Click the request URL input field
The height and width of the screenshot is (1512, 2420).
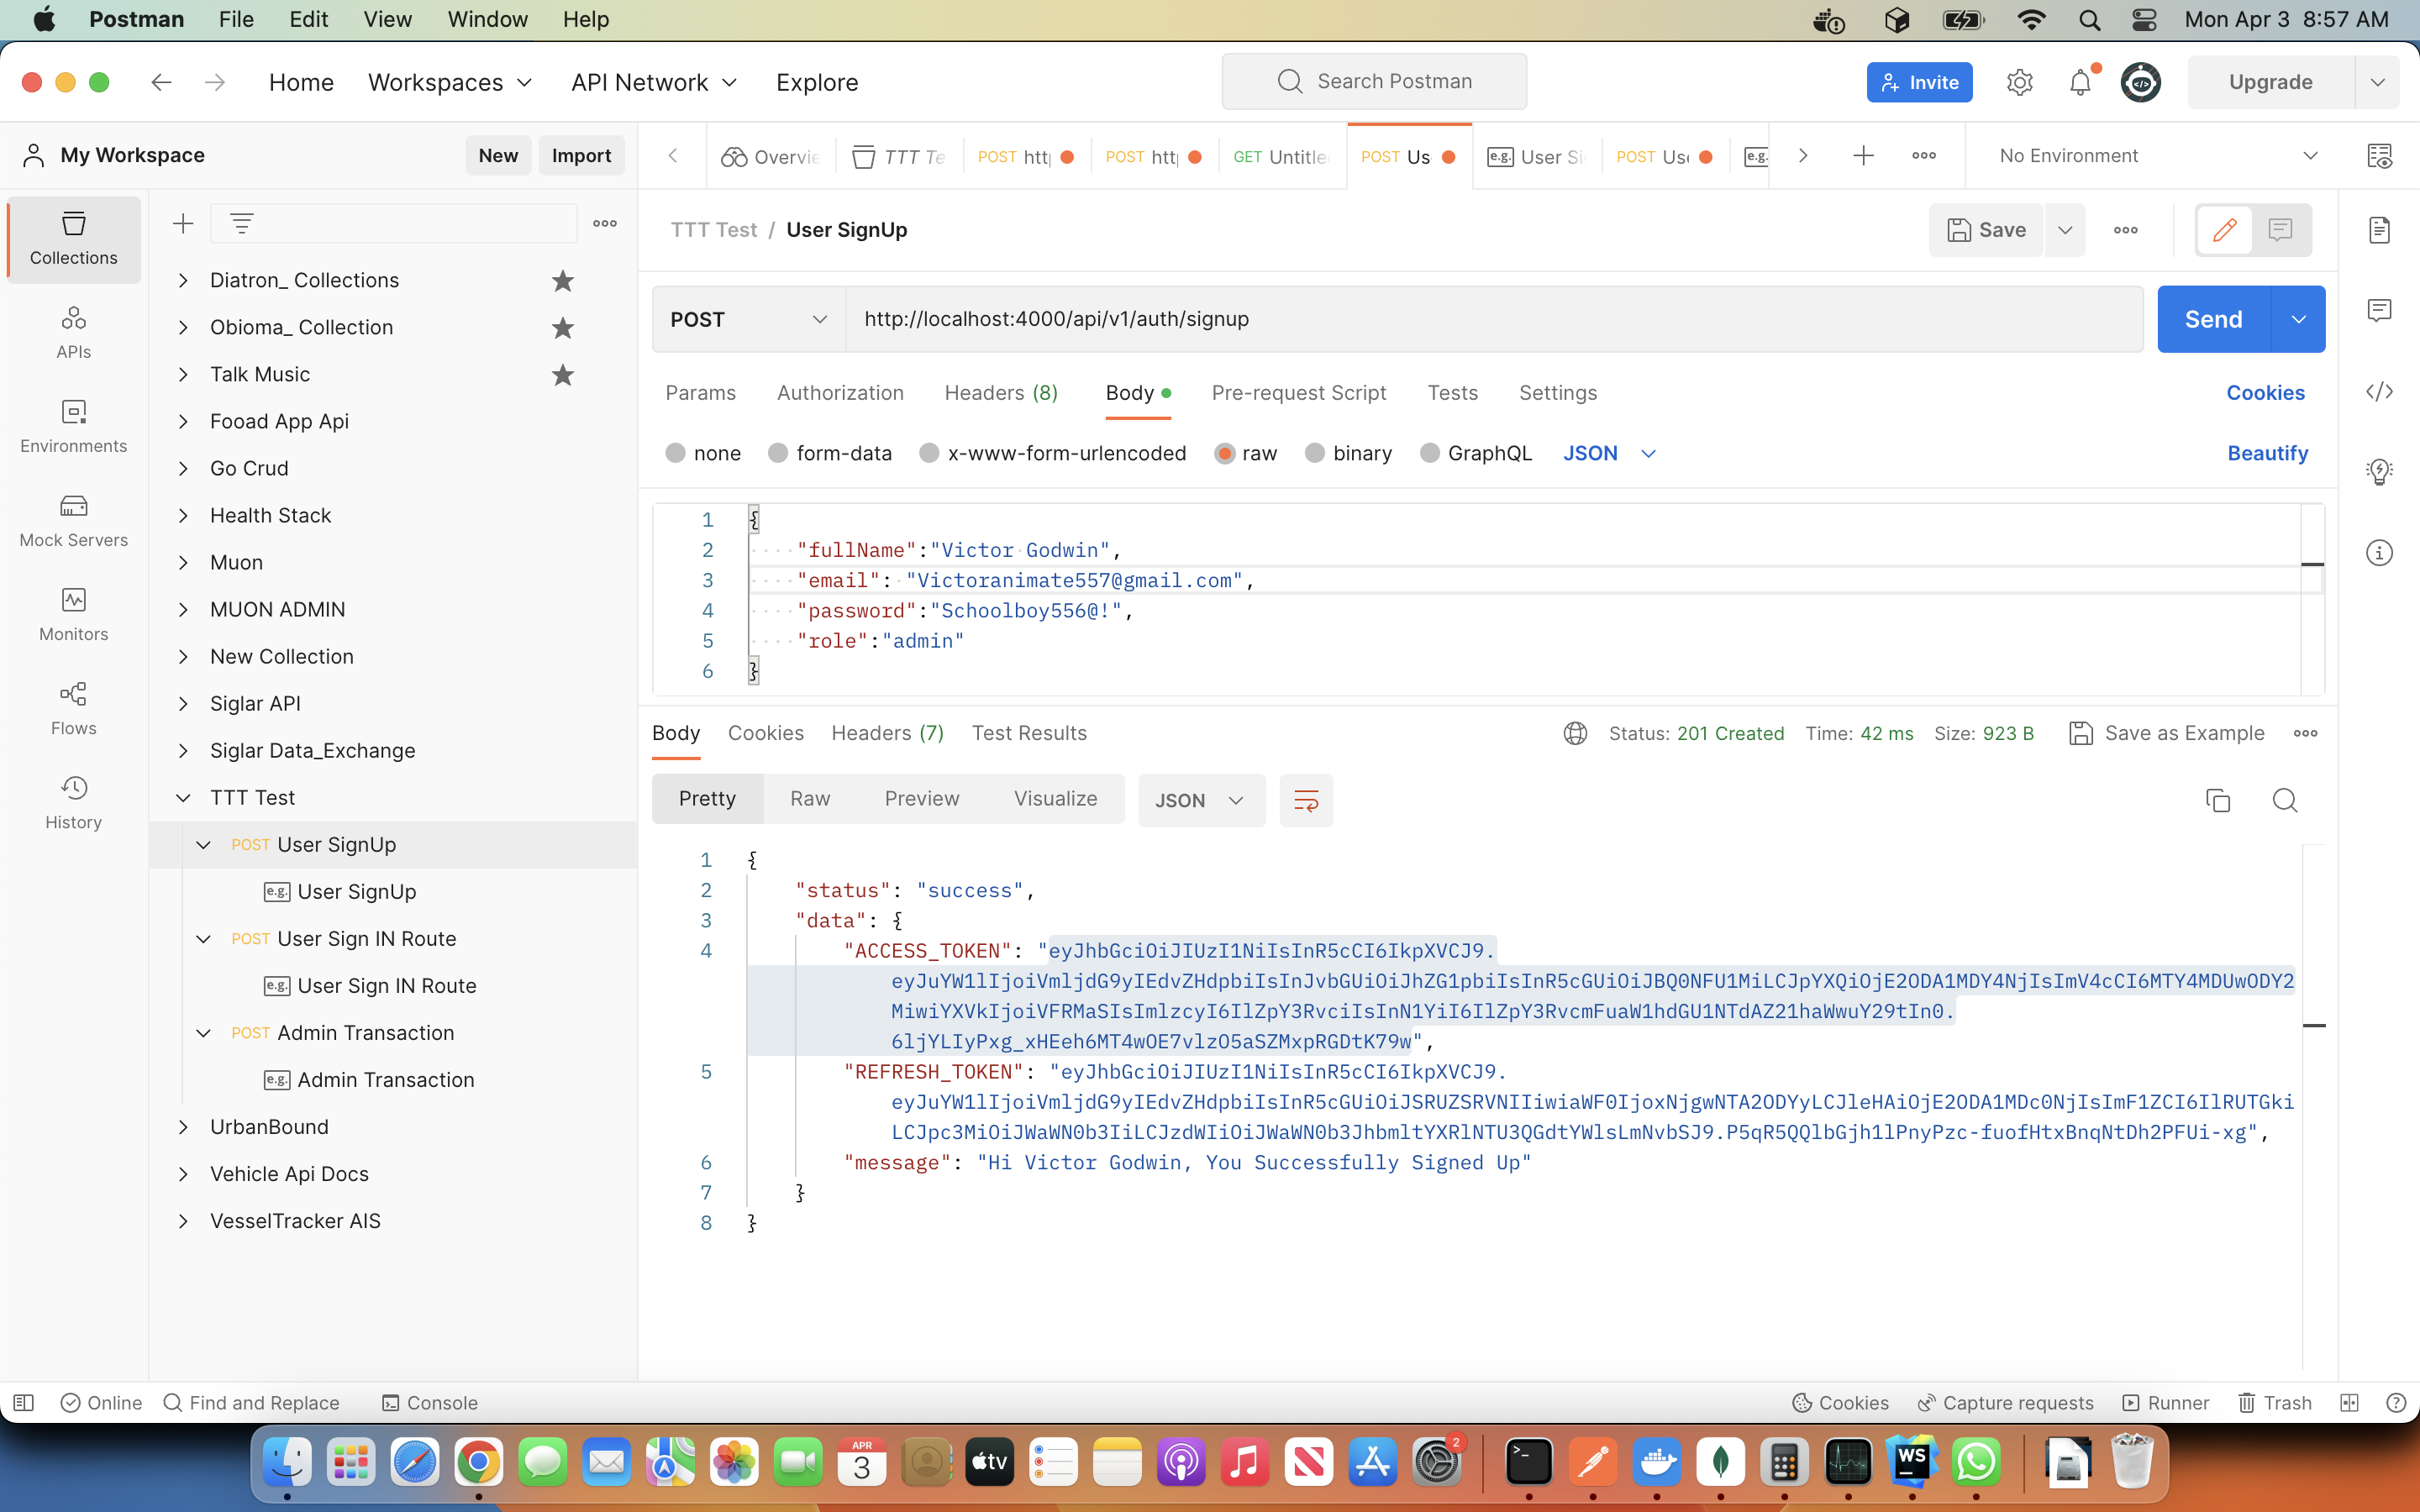tap(1494, 319)
